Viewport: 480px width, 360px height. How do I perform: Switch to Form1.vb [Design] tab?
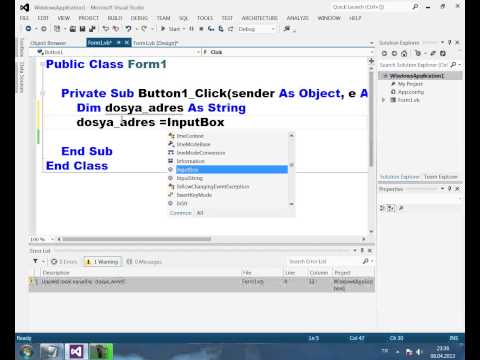point(155,43)
